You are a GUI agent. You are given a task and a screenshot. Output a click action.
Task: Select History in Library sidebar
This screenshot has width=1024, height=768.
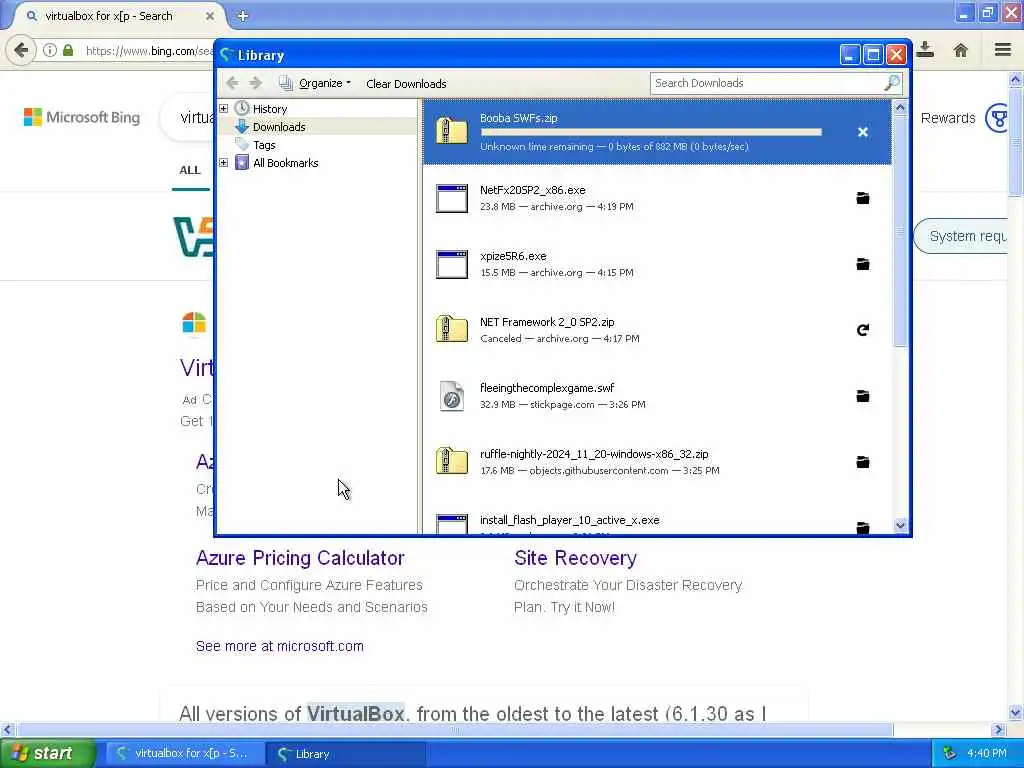(x=270, y=109)
